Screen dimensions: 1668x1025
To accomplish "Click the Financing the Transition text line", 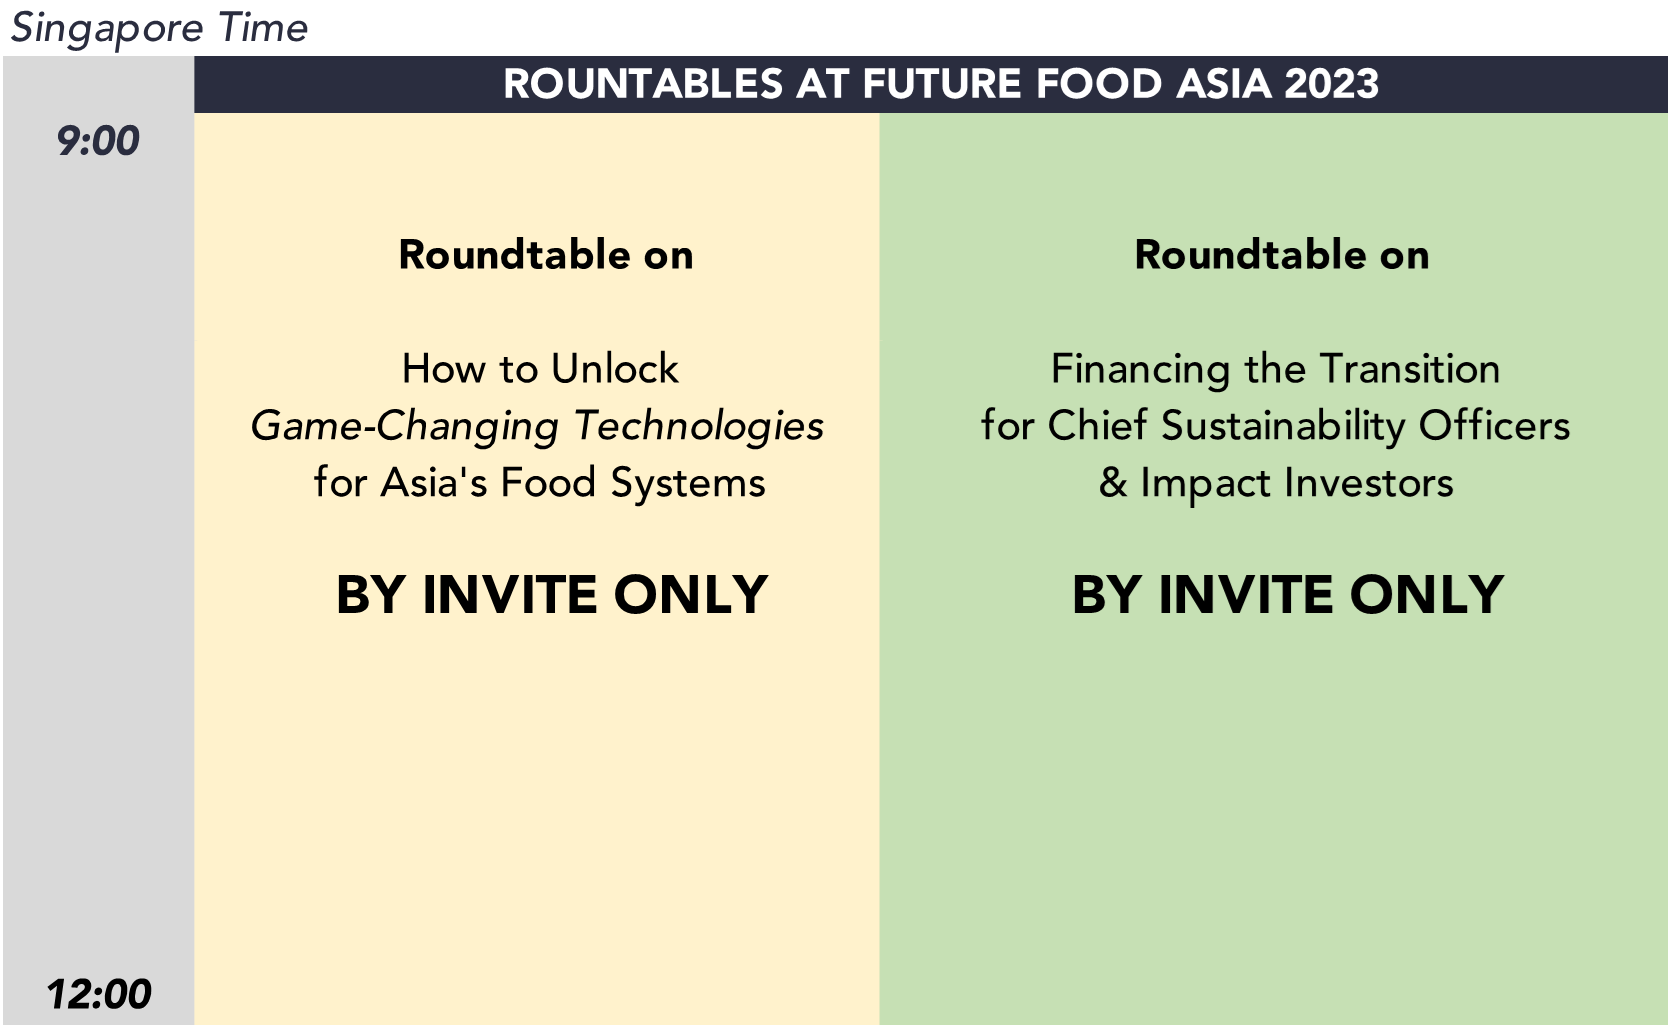I will pyautogui.click(x=1275, y=369).
